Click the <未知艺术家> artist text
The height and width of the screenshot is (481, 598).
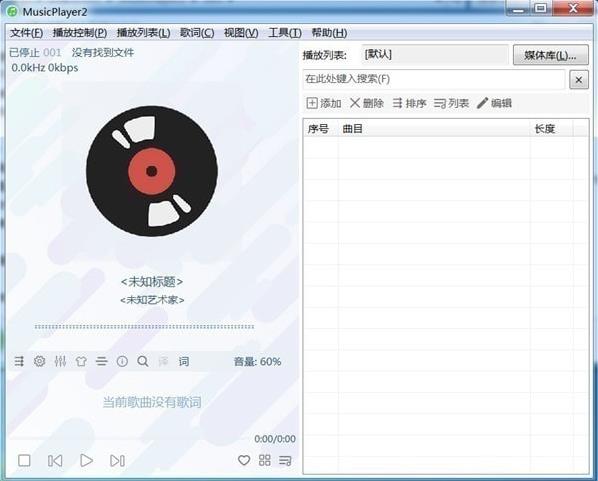(152, 300)
